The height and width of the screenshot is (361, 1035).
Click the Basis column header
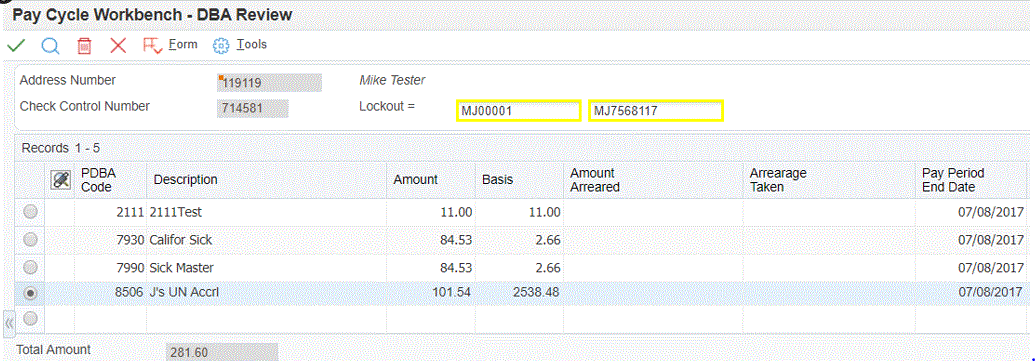coord(519,180)
